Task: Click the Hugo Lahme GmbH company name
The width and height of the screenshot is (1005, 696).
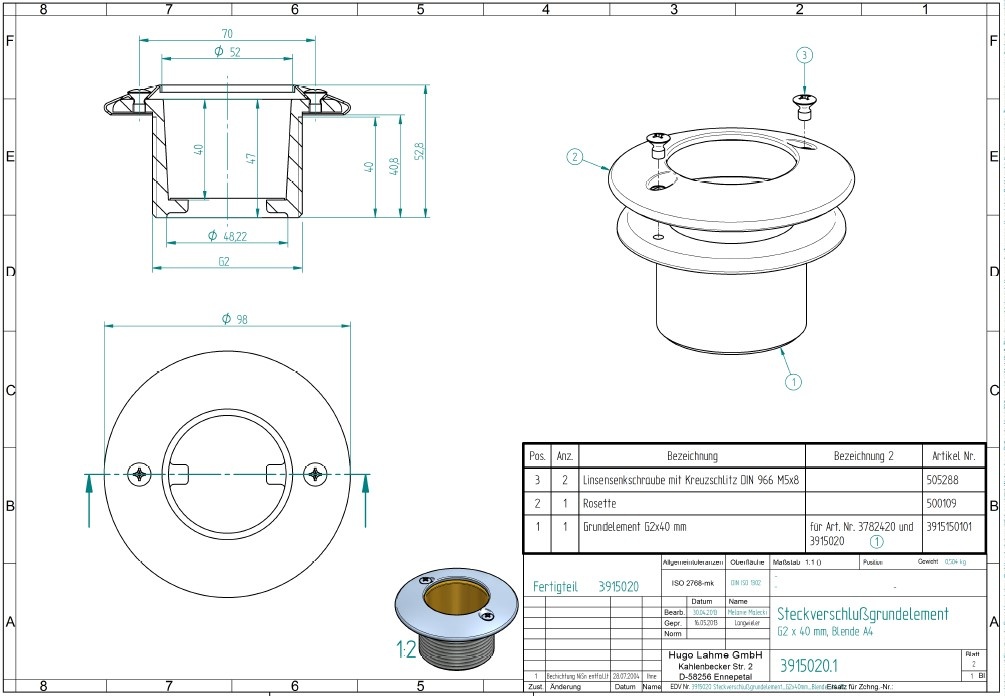Action: point(715,656)
